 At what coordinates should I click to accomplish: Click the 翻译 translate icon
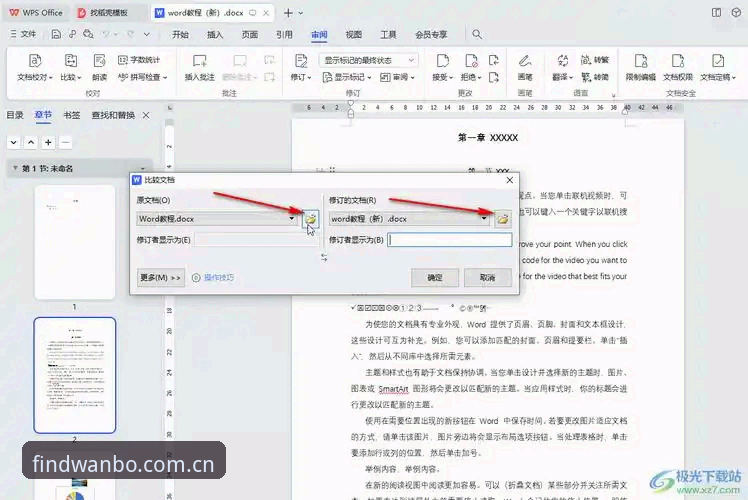(562, 61)
